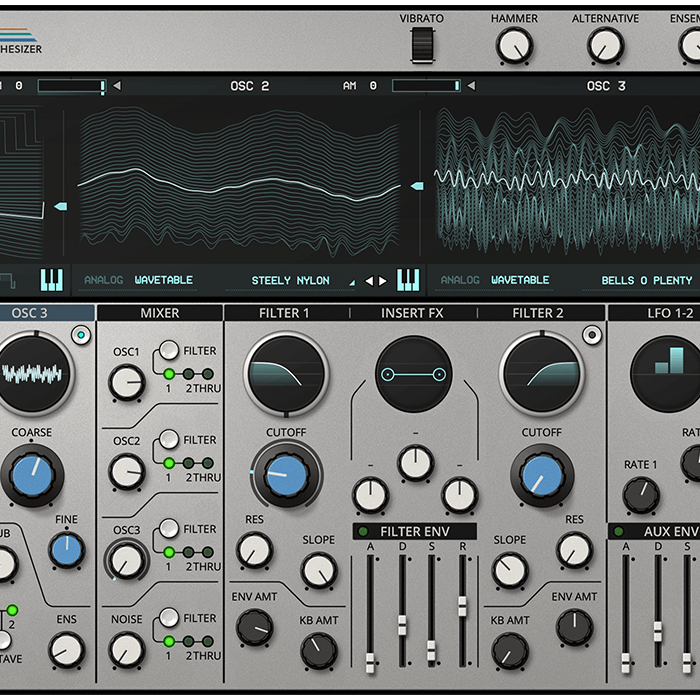Screen dimensions: 700x700
Task: Click the Filter 1 SLOPE knob
Action: coord(319,571)
